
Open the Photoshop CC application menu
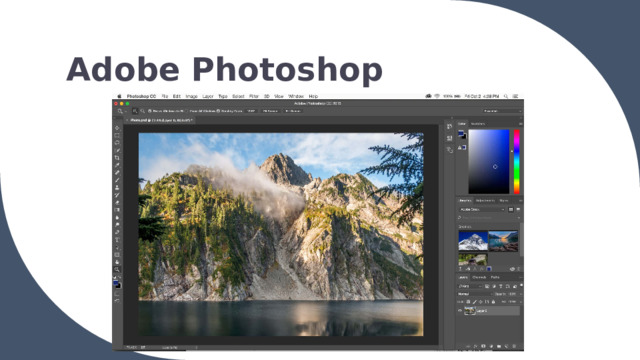[141, 96]
